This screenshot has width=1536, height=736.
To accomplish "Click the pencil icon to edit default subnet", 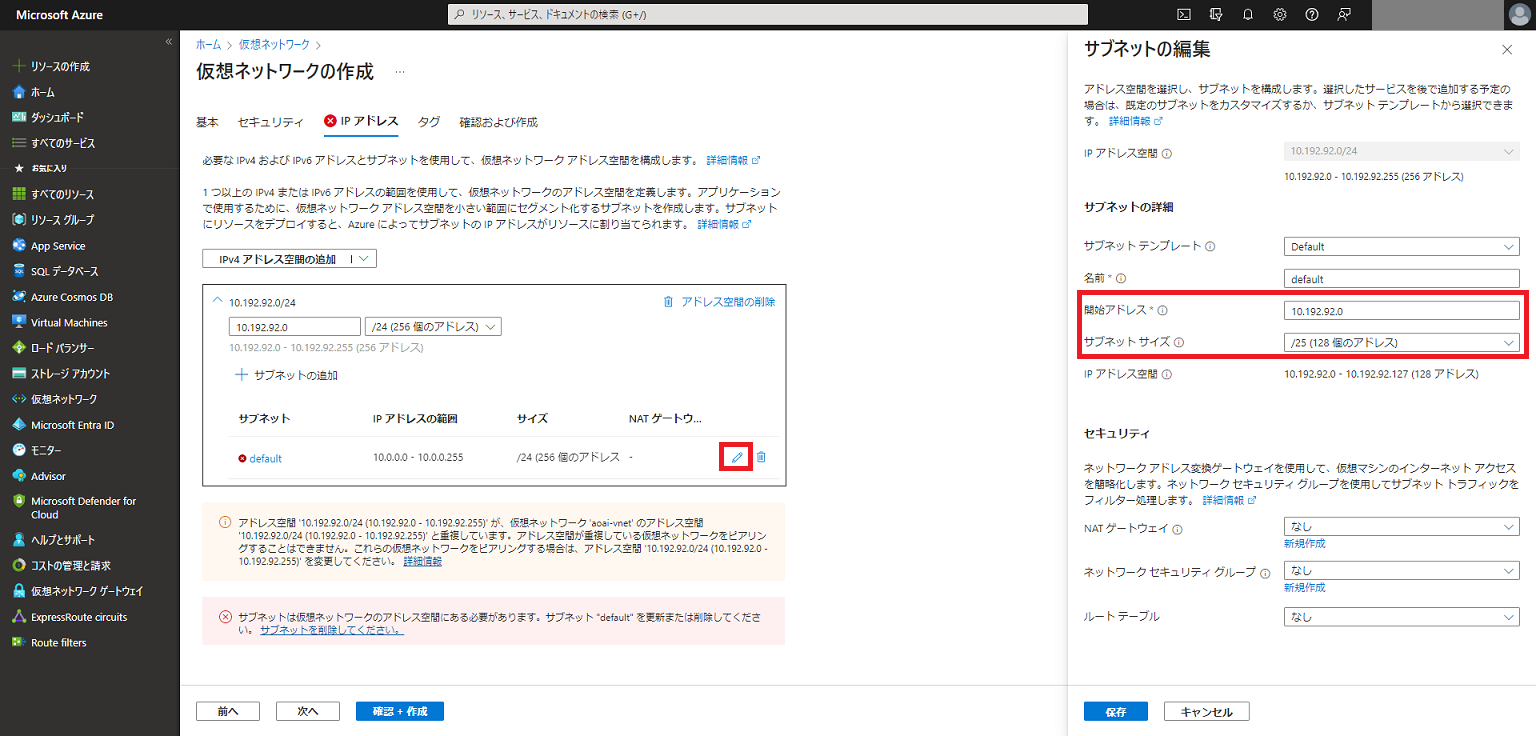I will point(735,456).
